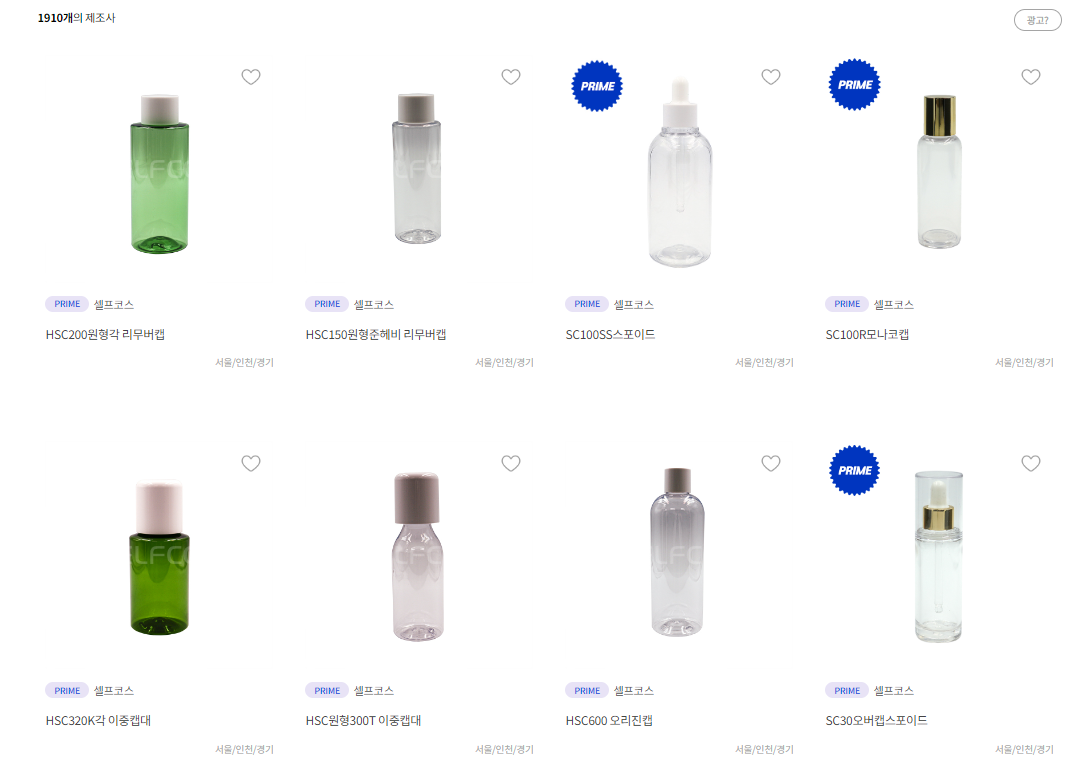Image resolution: width=1074 pixels, height=774 pixels.
Task: Open HSC원형300T 이중캡대 product title
Action: (x=363, y=721)
